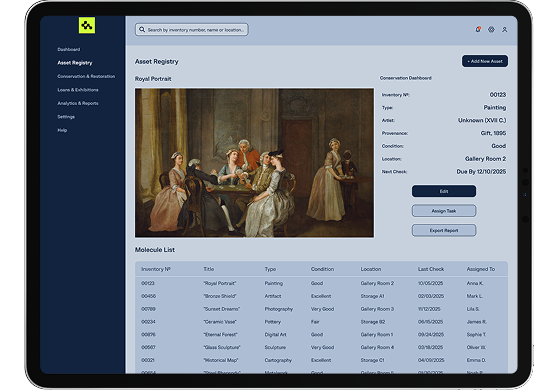Screen dimensions: 560x391
Task: Sort by the Condition column header
Action: 322,269
